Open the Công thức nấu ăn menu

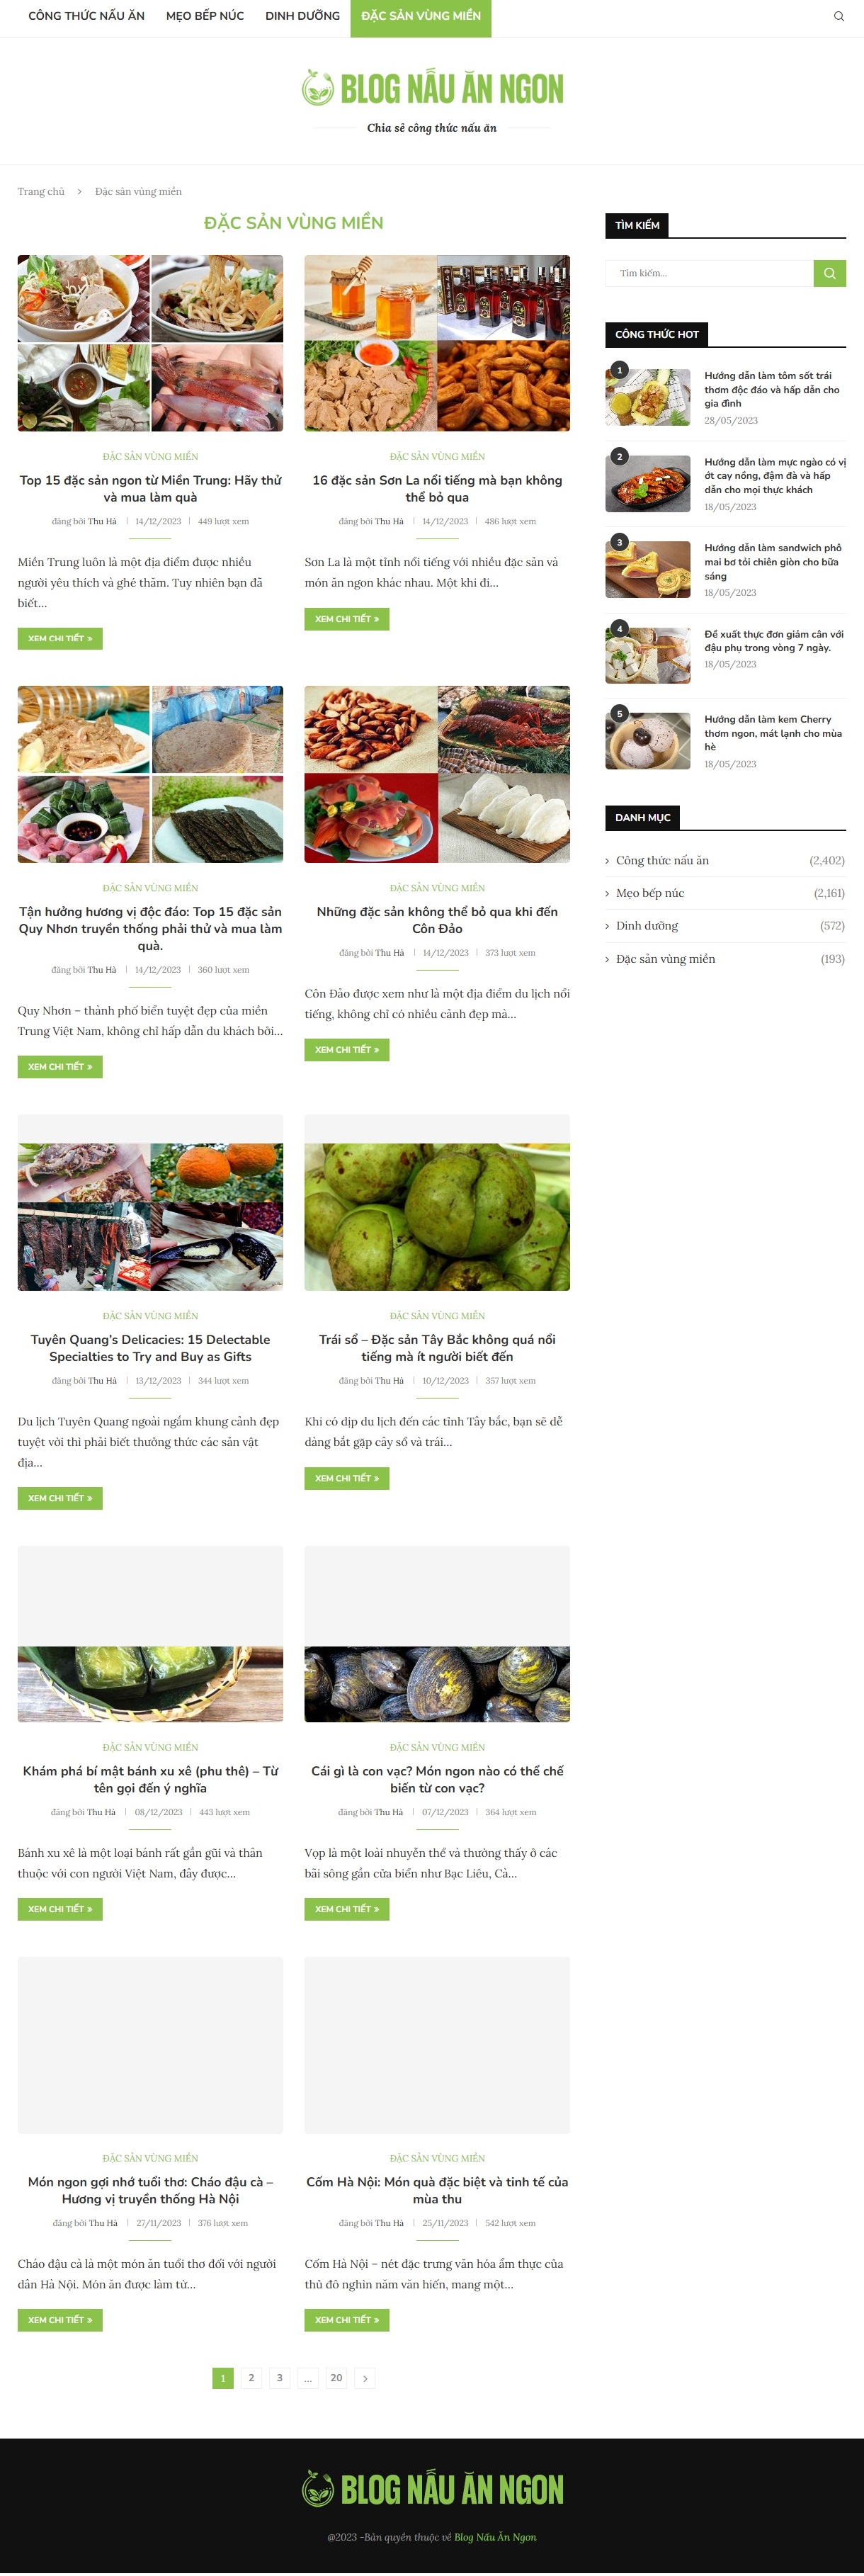click(86, 16)
